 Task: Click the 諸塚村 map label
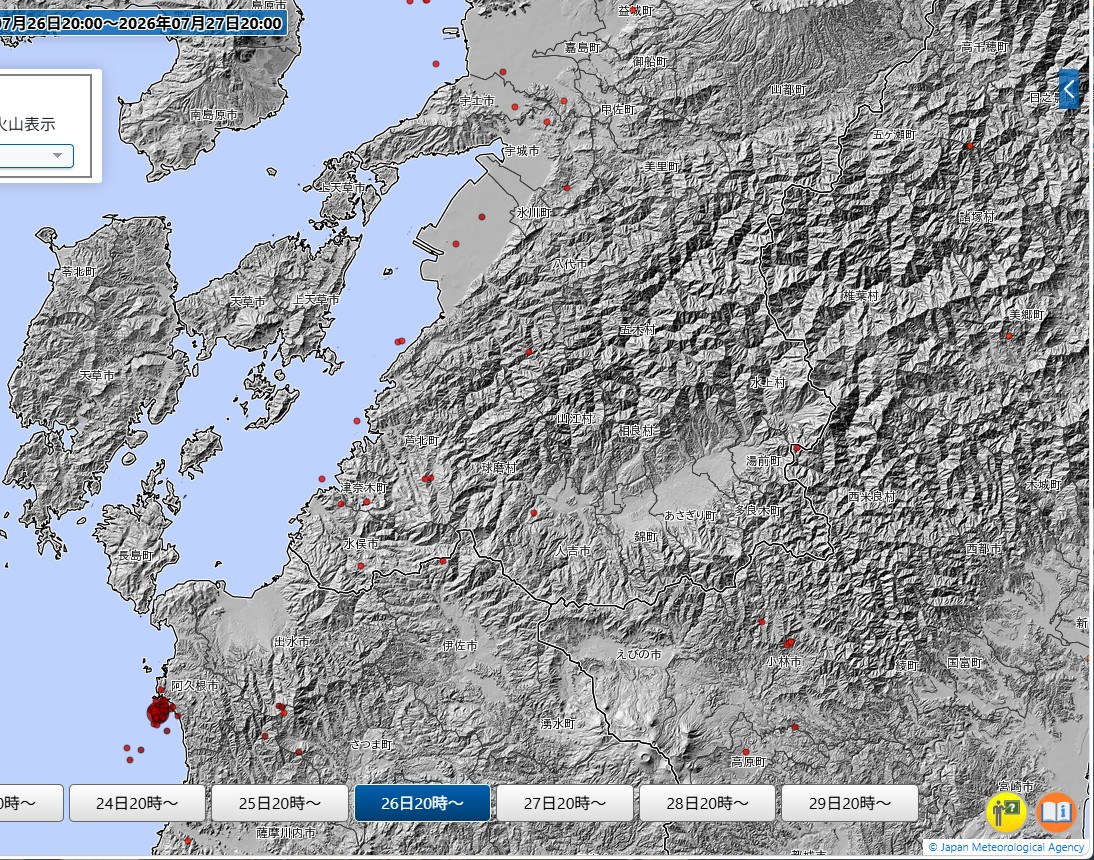click(977, 217)
